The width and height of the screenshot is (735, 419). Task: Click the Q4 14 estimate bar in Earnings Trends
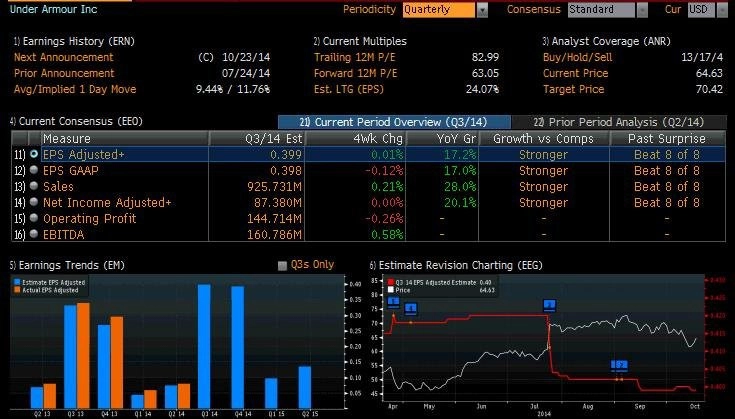click(238, 347)
